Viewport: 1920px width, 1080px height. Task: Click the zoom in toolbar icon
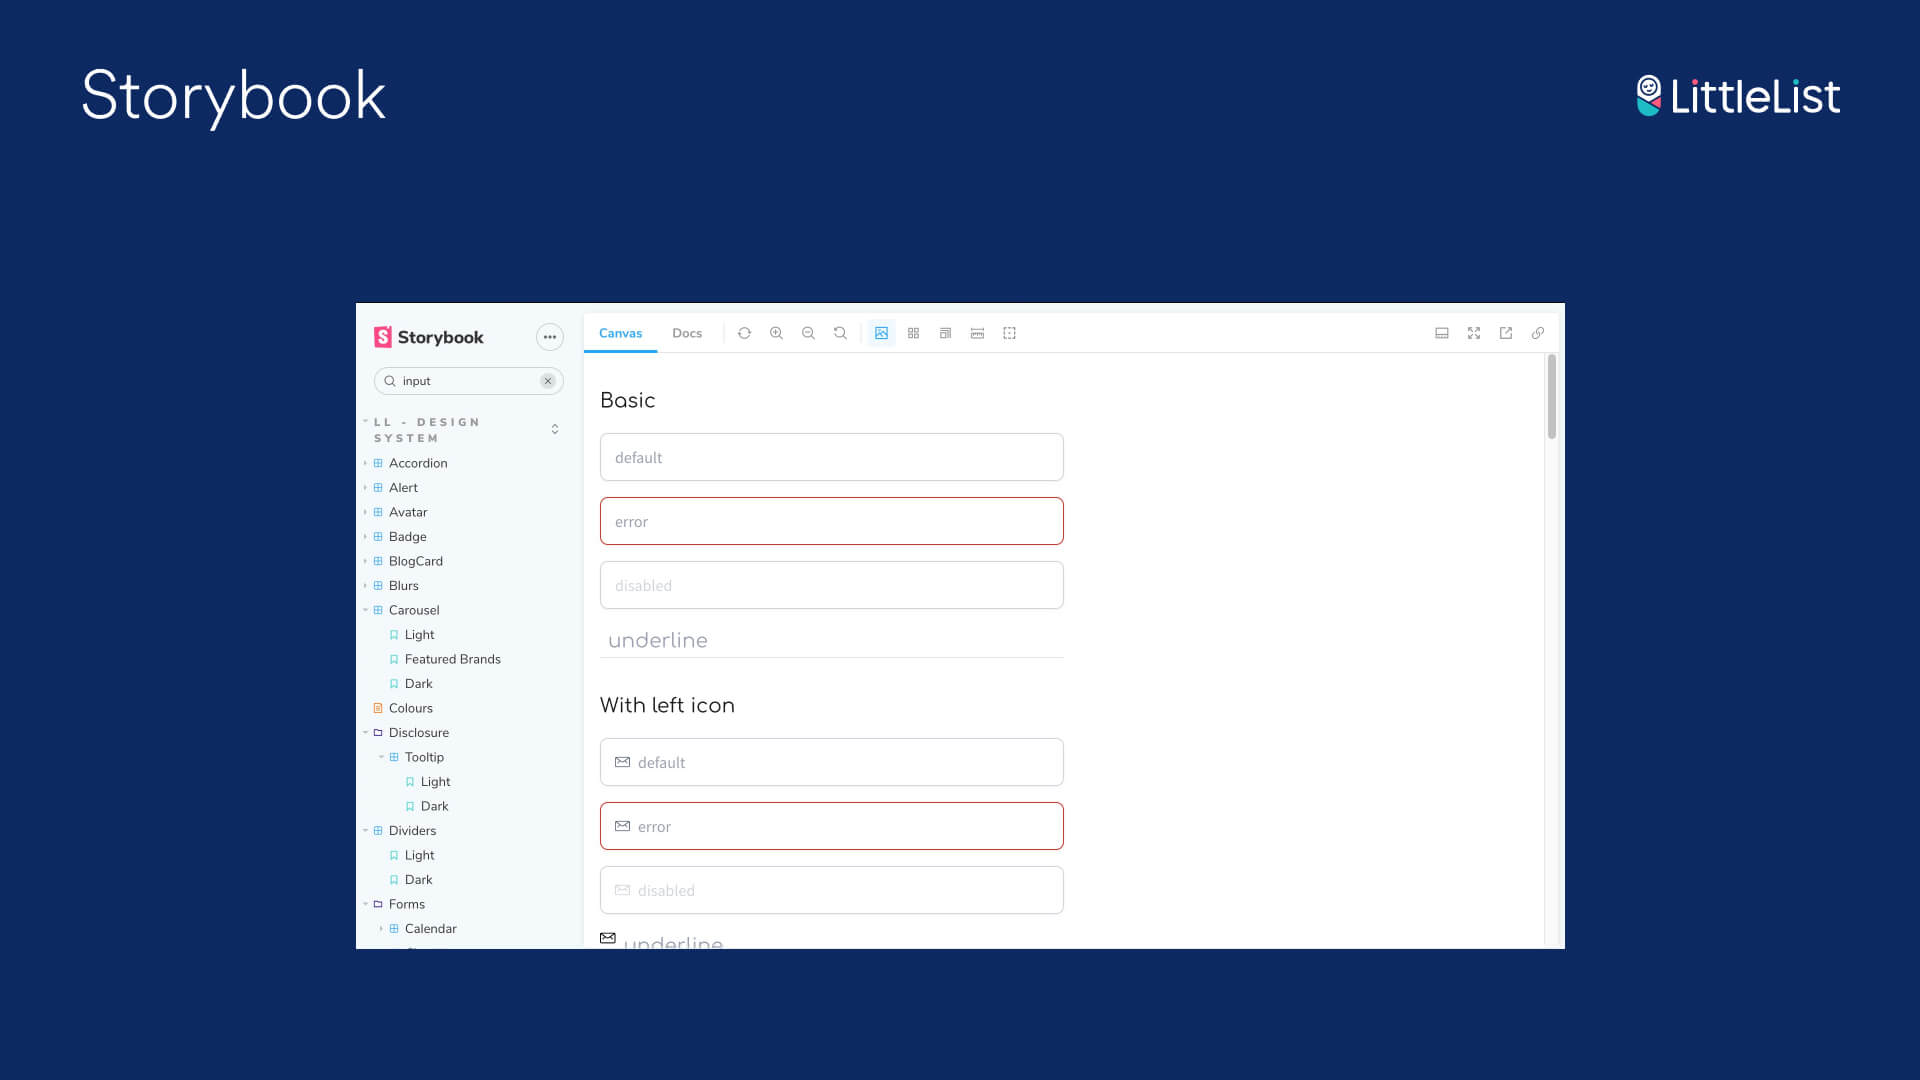click(776, 333)
